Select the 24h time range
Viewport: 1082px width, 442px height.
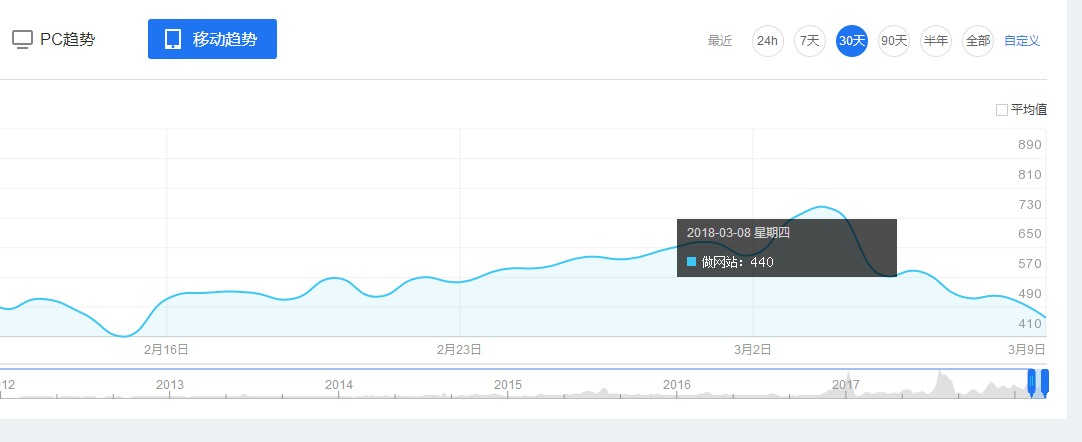click(767, 41)
